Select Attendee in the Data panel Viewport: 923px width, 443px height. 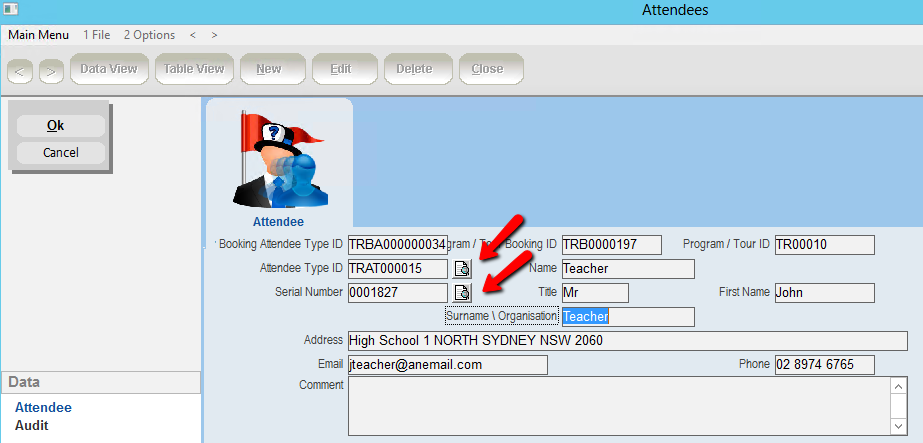tap(43, 408)
